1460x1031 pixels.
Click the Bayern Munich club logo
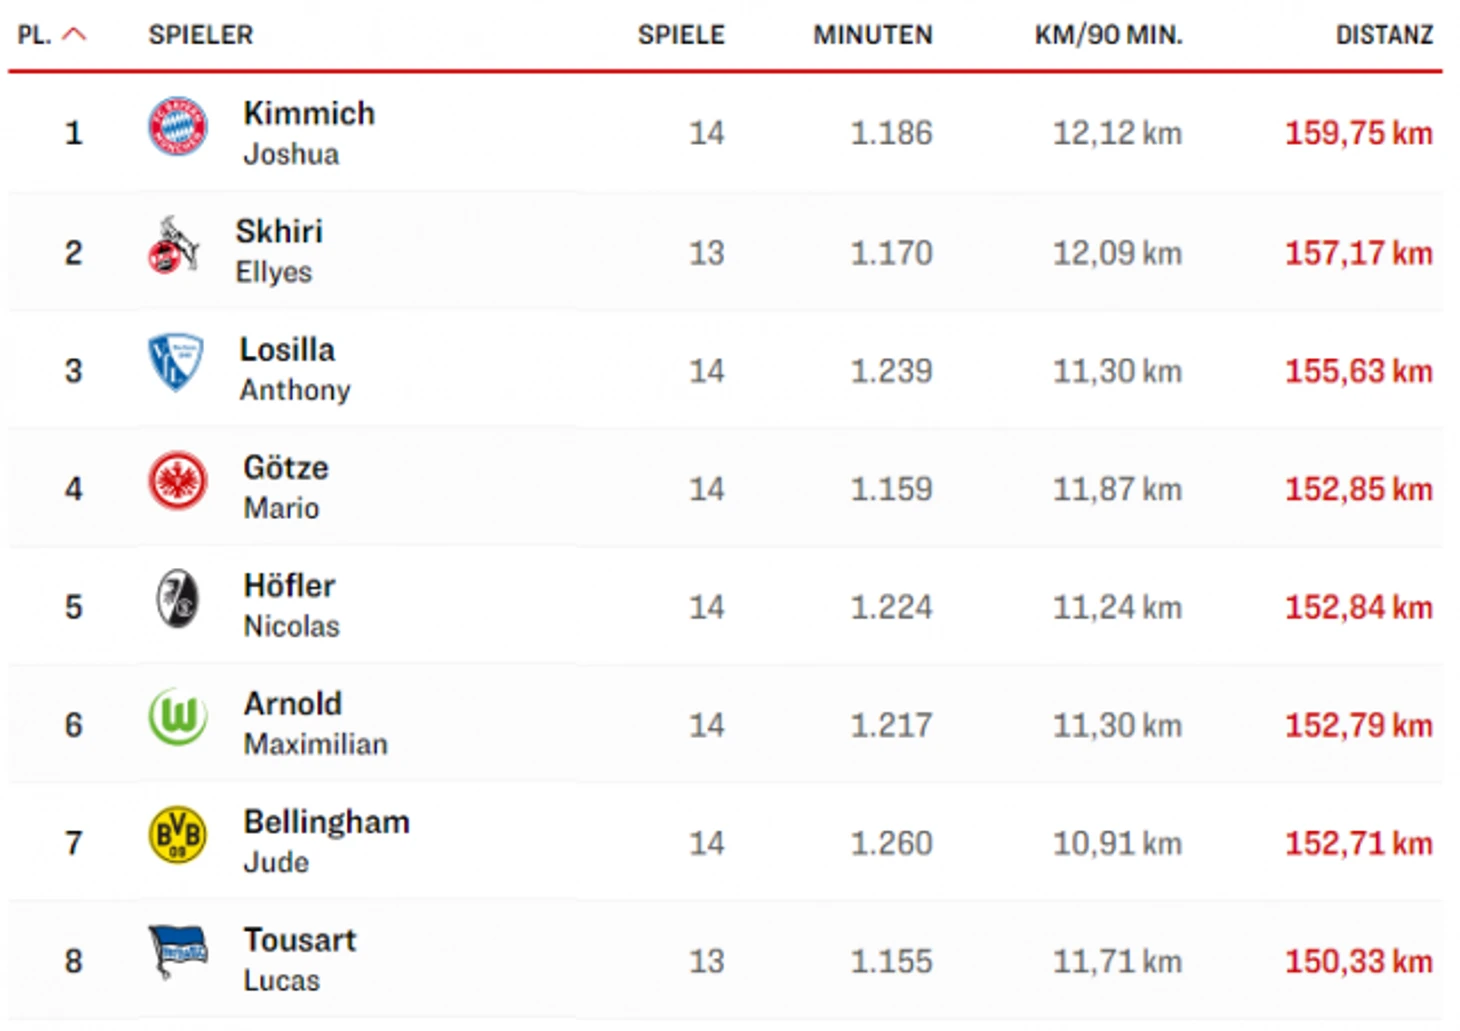point(178,127)
